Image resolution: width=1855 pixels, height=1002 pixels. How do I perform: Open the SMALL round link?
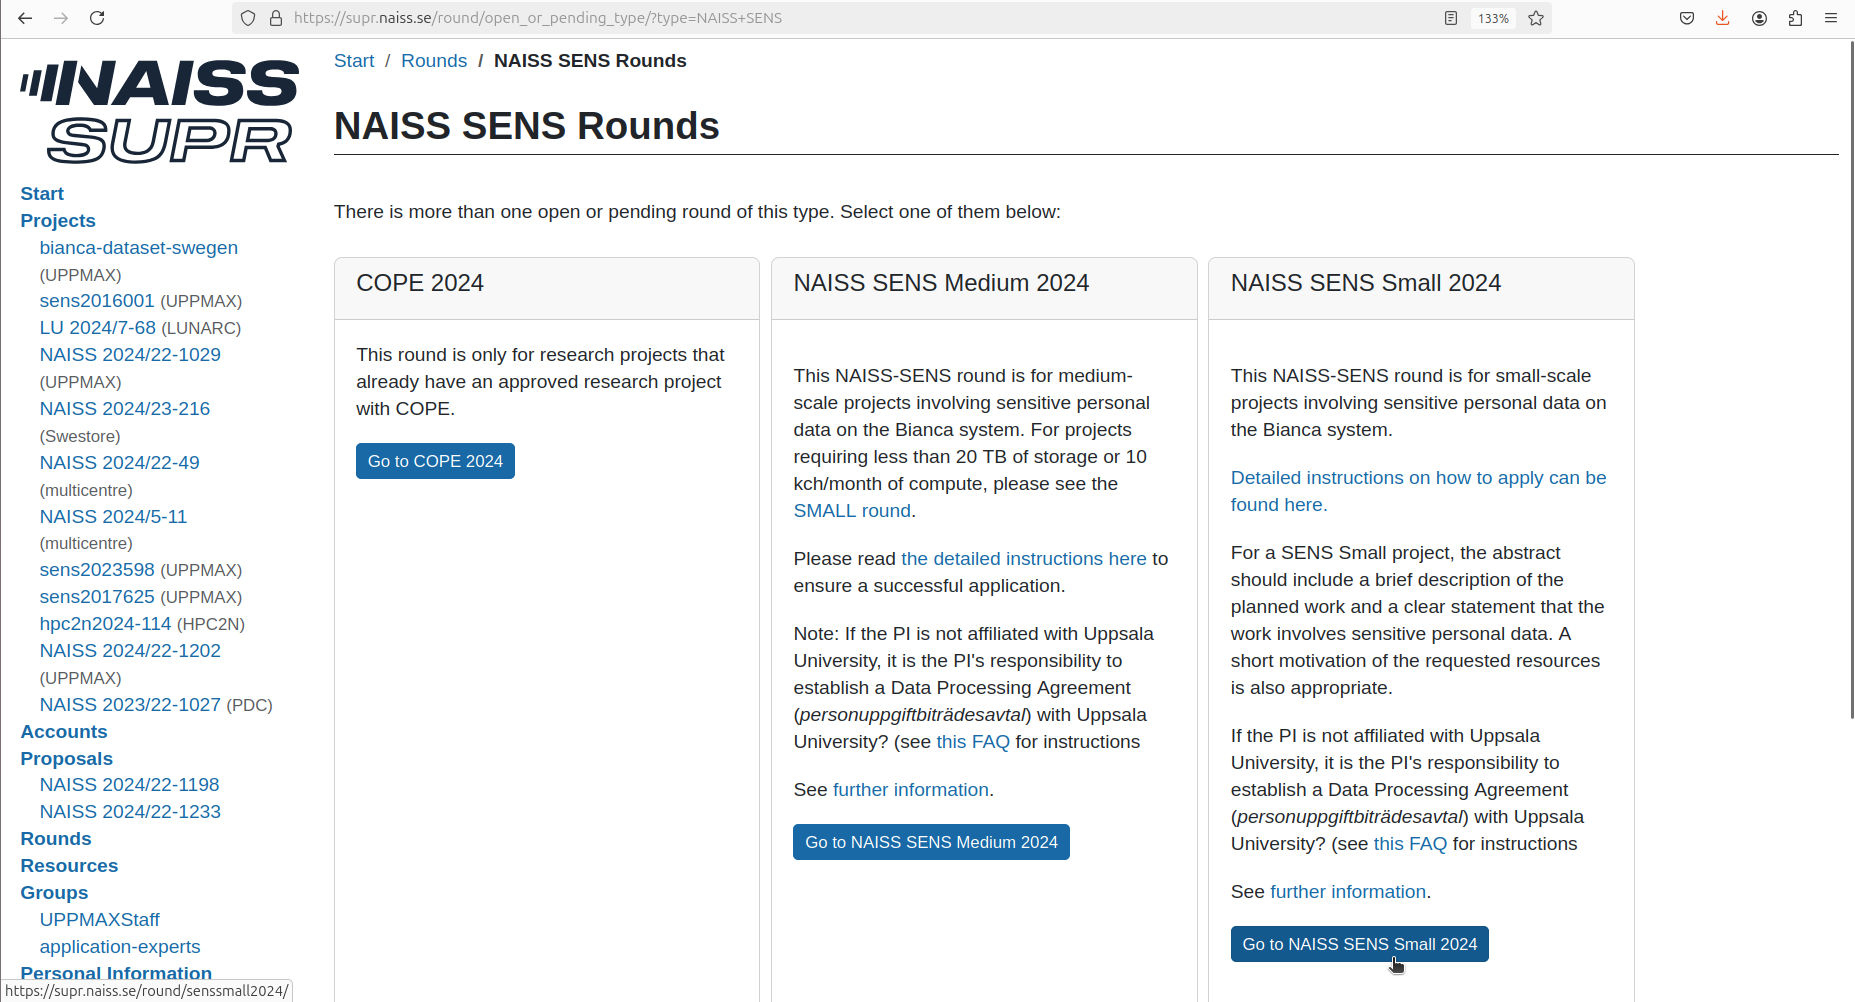[x=851, y=510]
